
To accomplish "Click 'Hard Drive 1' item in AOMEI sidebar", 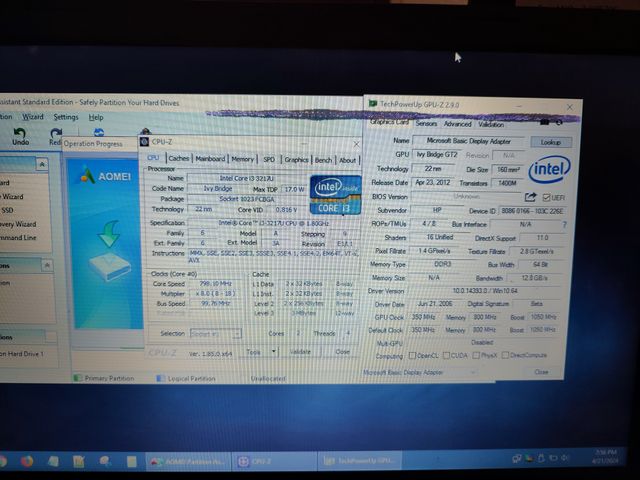I will (x=22, y=354).
